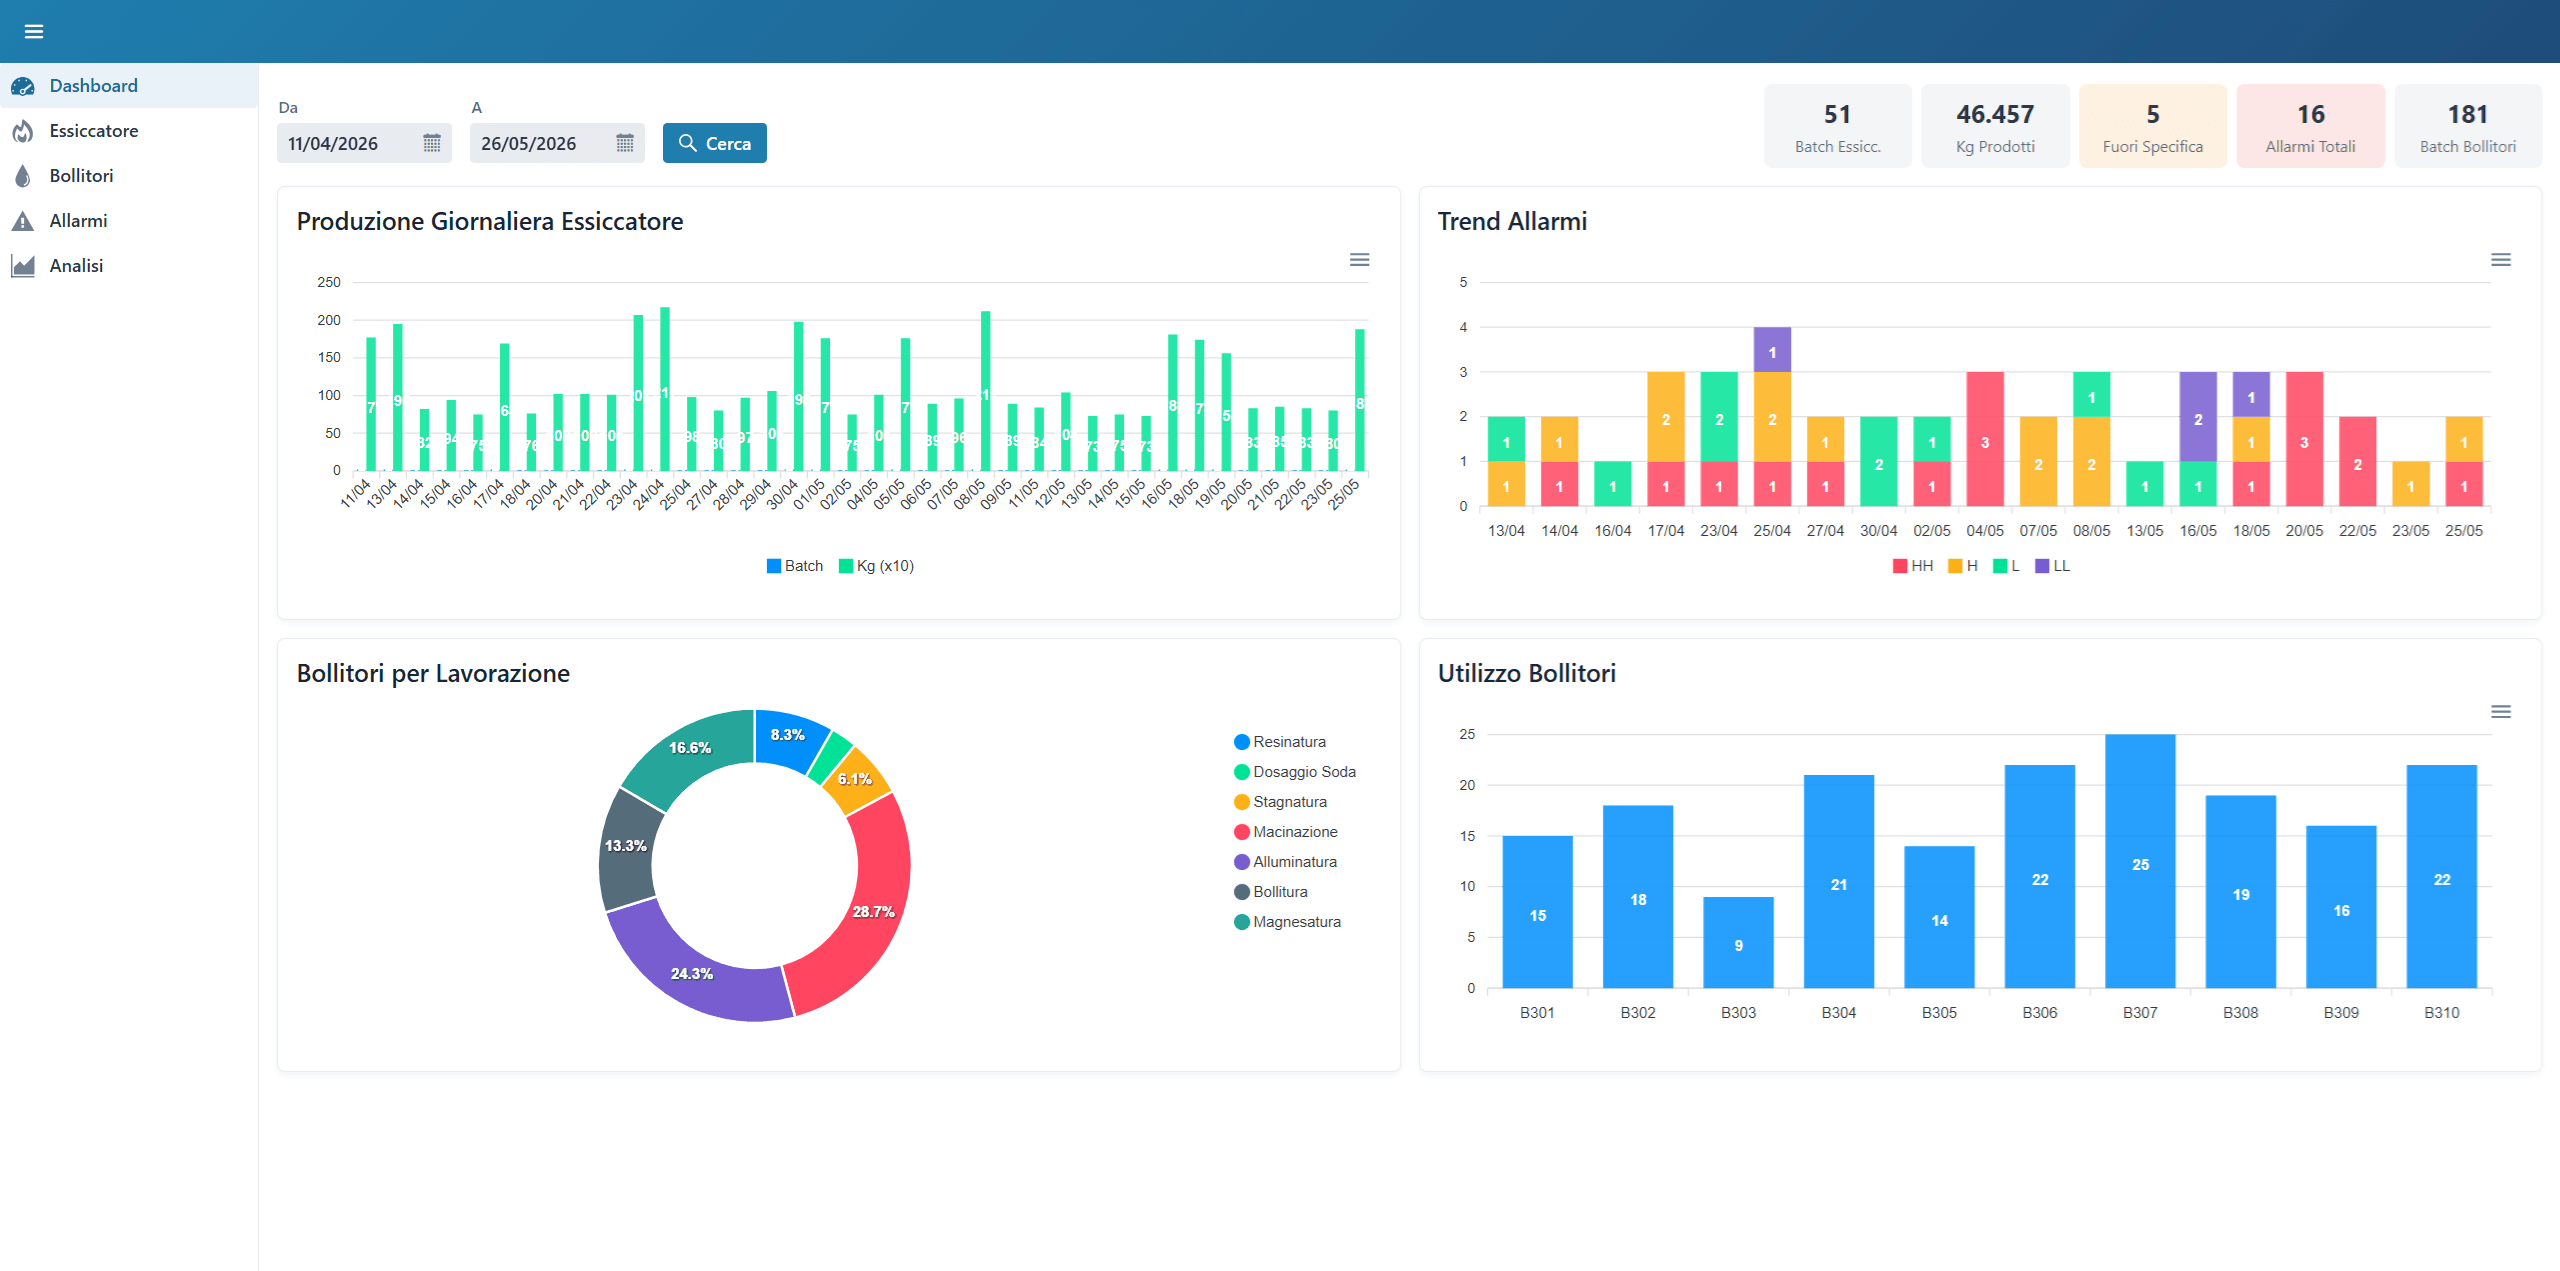
Task: Toggle Resinatura in donut legend
Action: click(x=1280, y=742)
